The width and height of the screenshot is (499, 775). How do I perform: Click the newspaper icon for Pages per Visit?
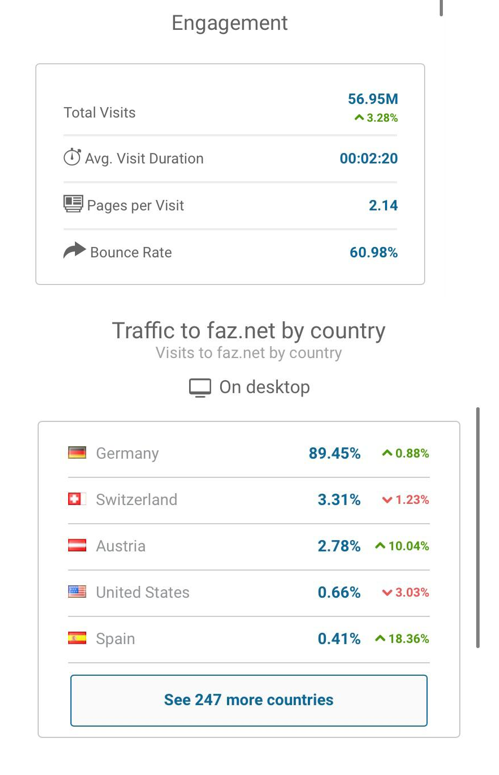tap(73, 204)
